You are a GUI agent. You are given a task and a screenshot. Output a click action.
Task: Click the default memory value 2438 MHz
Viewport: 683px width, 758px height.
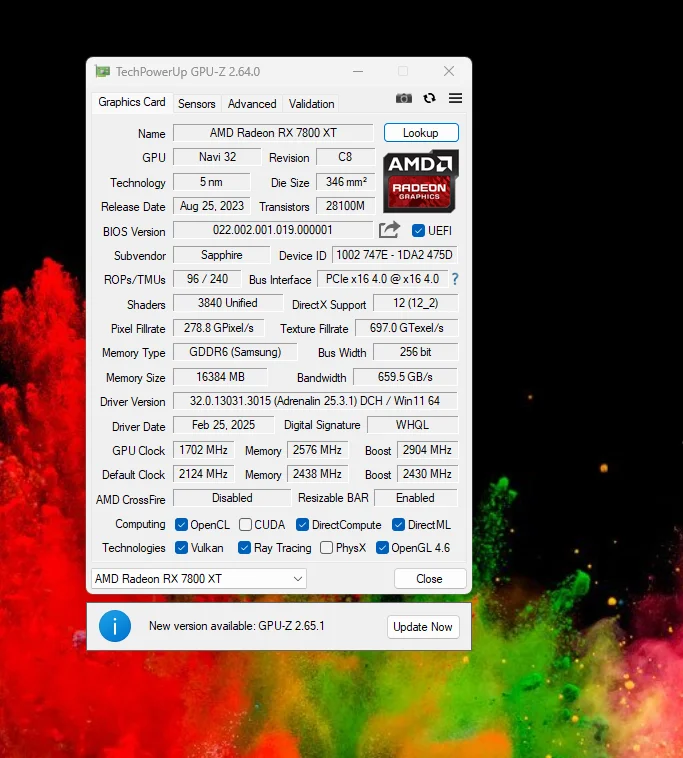(317, 474)
